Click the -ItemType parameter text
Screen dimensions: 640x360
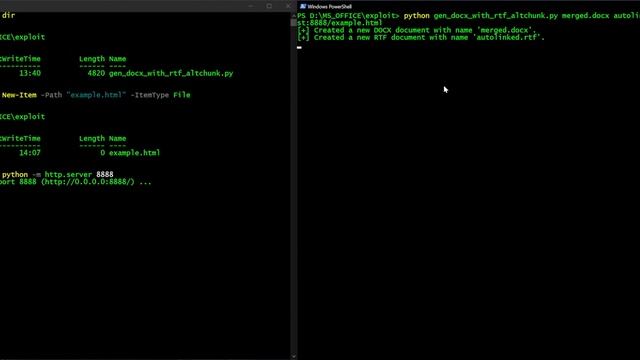(x=149, y=95)
